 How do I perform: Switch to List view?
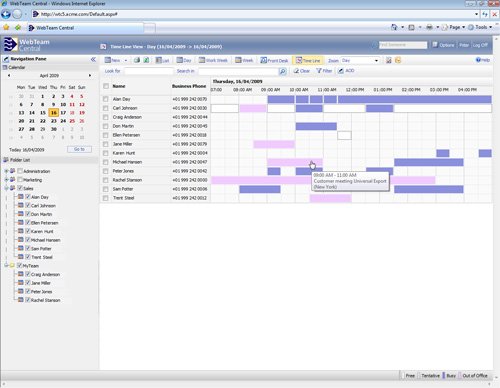(x=162, y=60)
